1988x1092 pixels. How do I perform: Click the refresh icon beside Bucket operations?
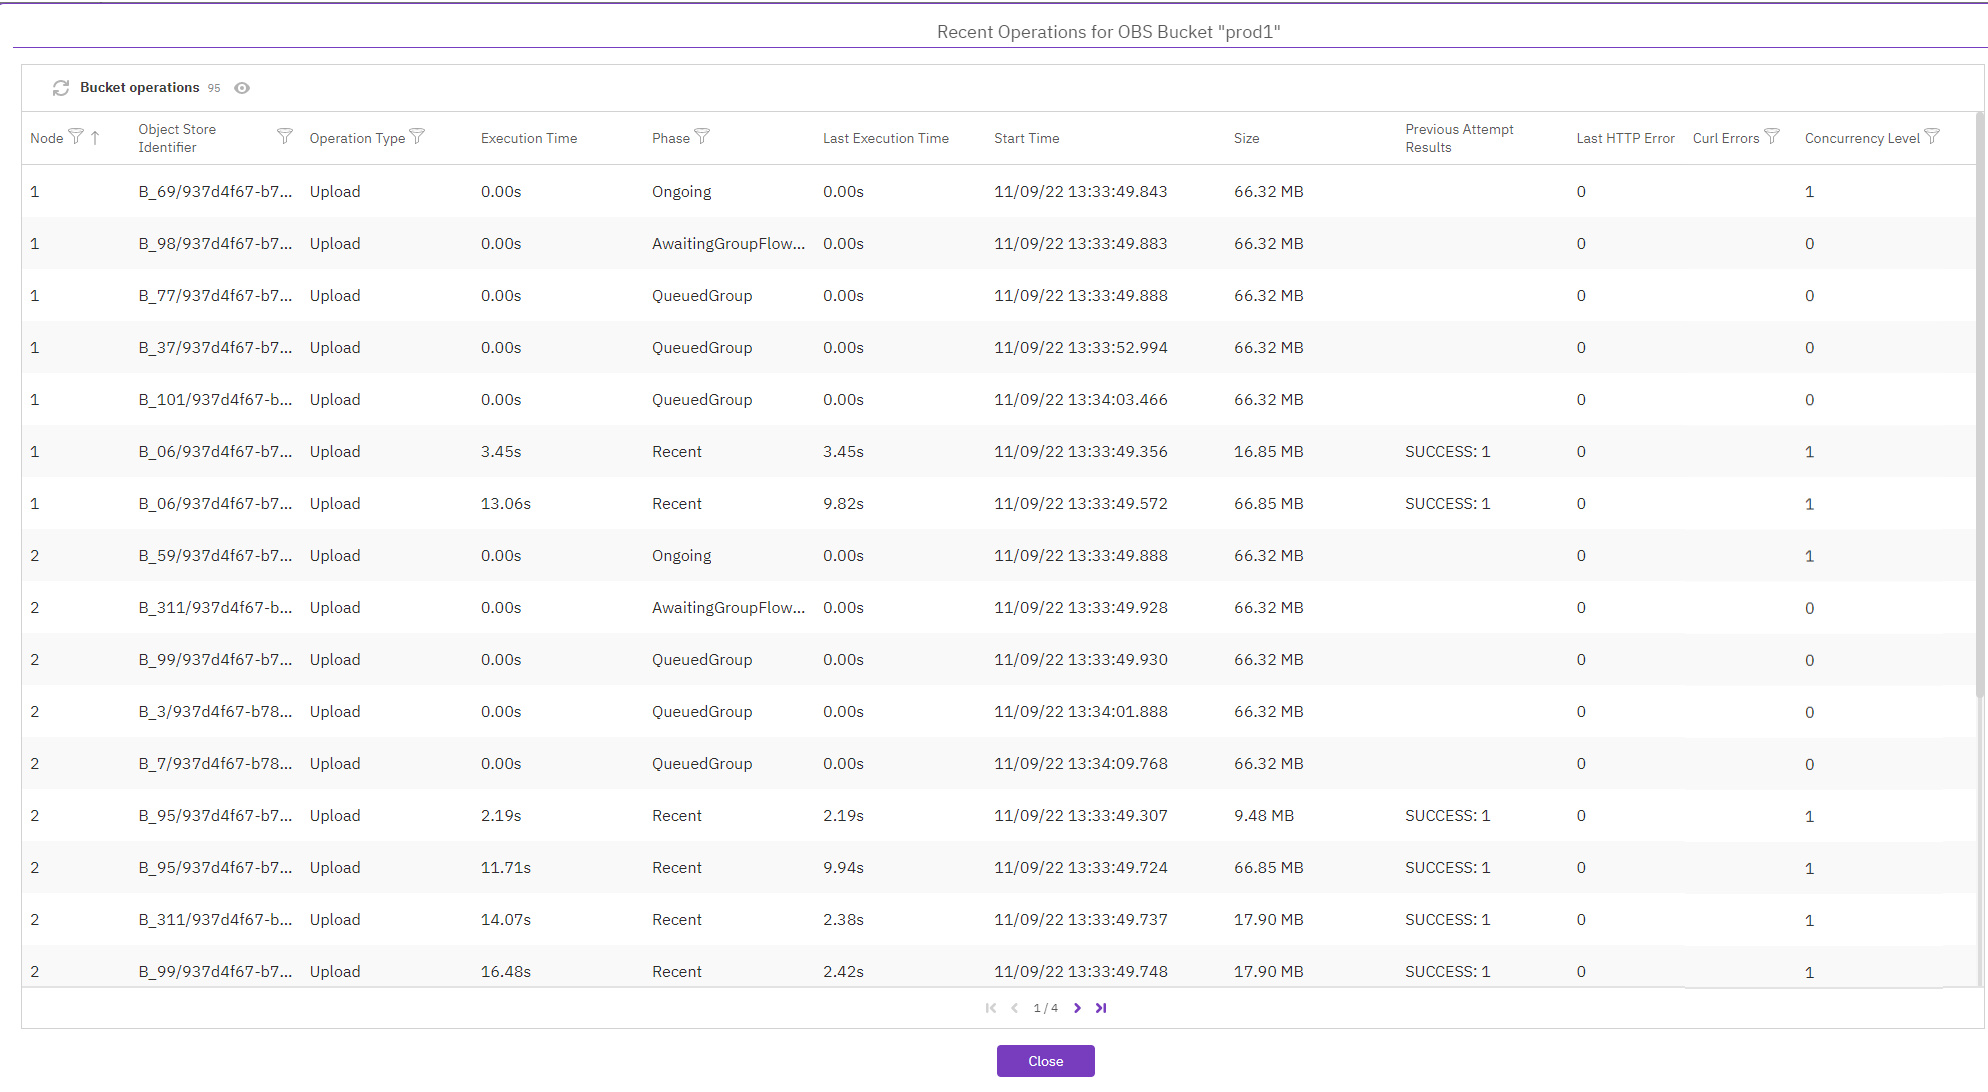61,88
